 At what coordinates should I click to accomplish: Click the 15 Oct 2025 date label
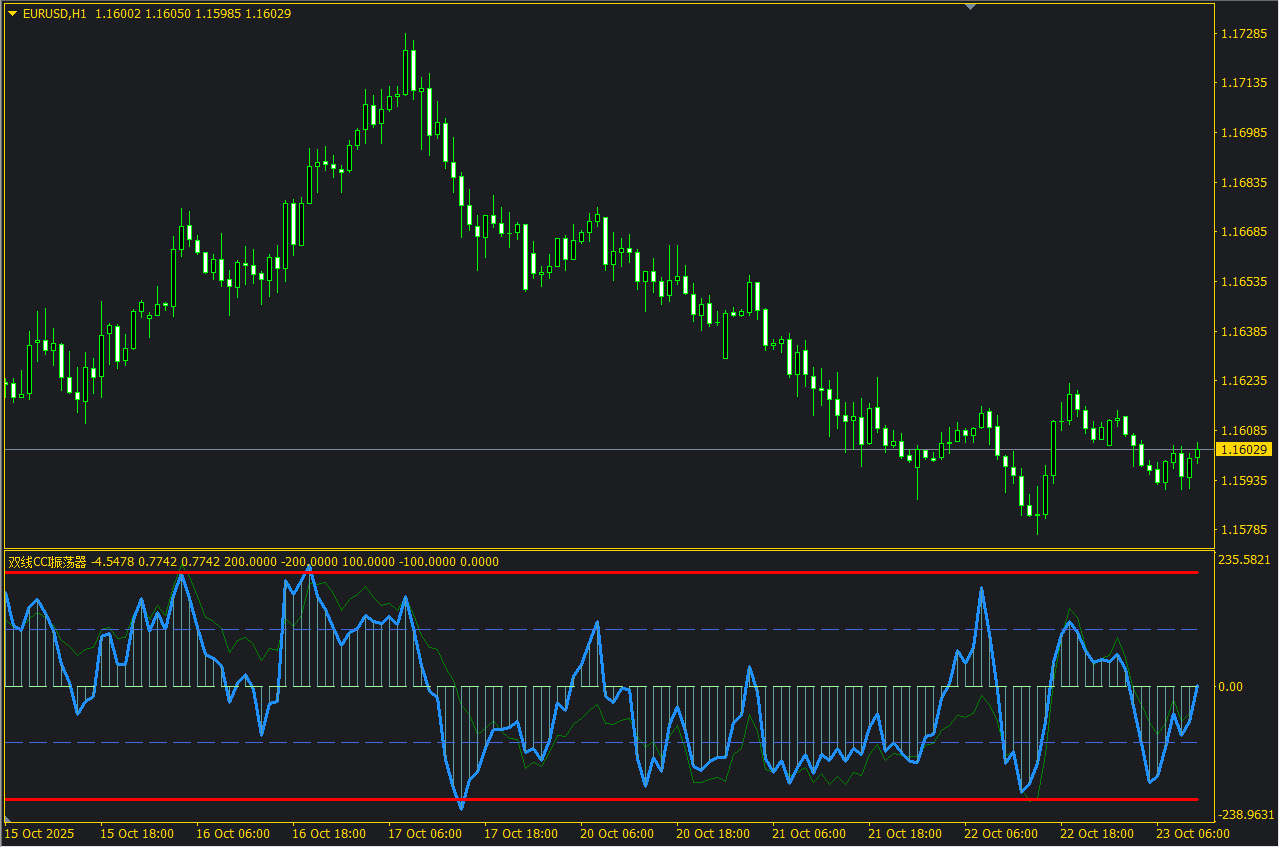[40, 833]
